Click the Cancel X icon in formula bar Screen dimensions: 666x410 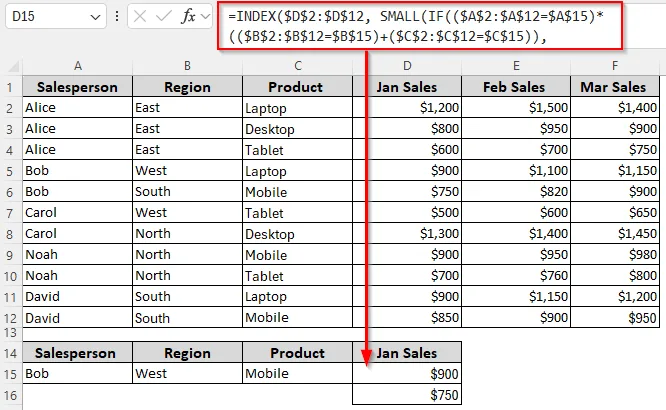point(140,17)
